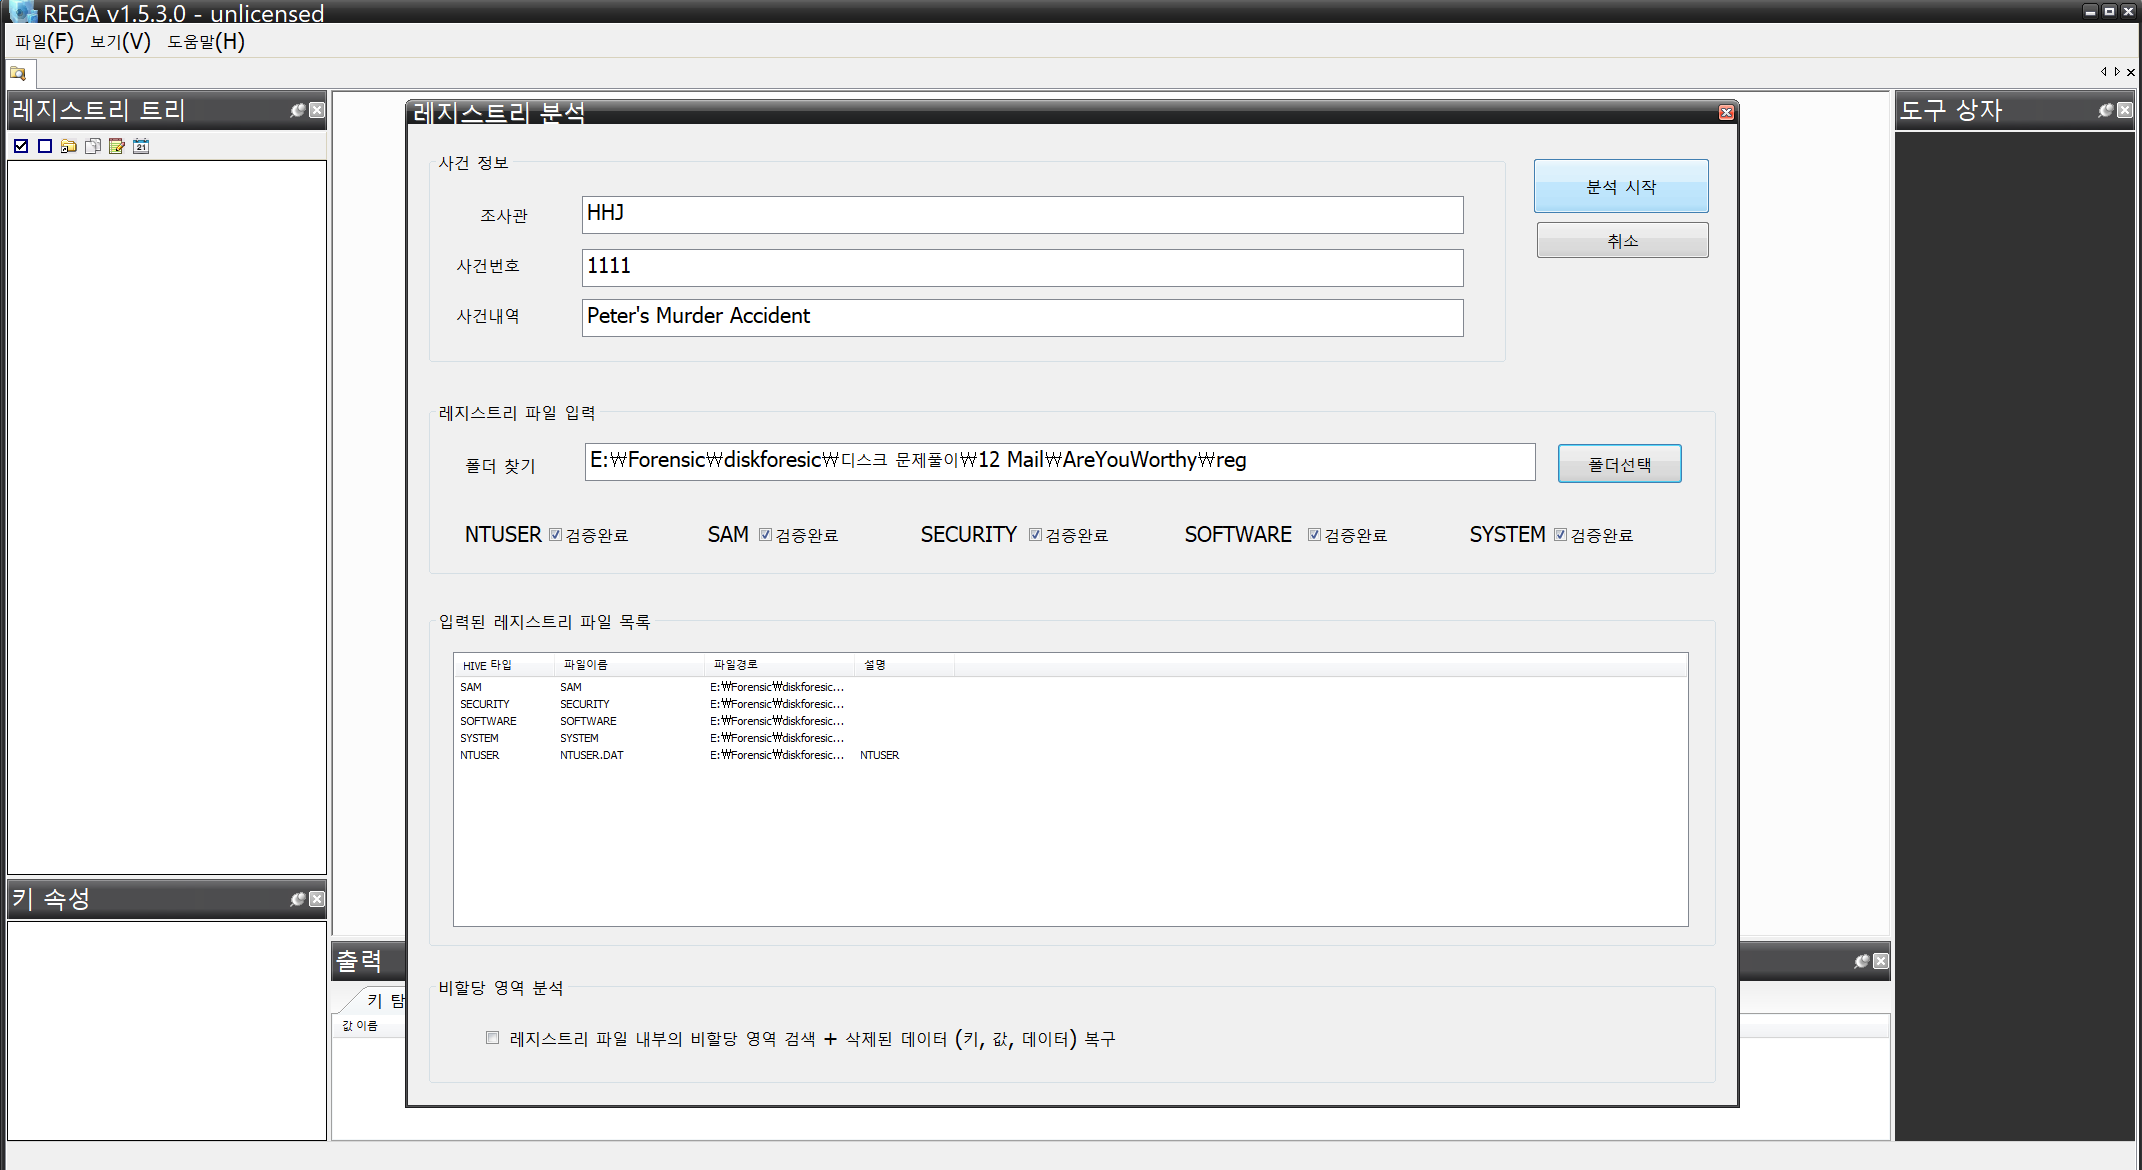2142x1170 pixels.
Task: Toggle the SECURITY 검증완료 checkbox
Action: click(1036, 535)
